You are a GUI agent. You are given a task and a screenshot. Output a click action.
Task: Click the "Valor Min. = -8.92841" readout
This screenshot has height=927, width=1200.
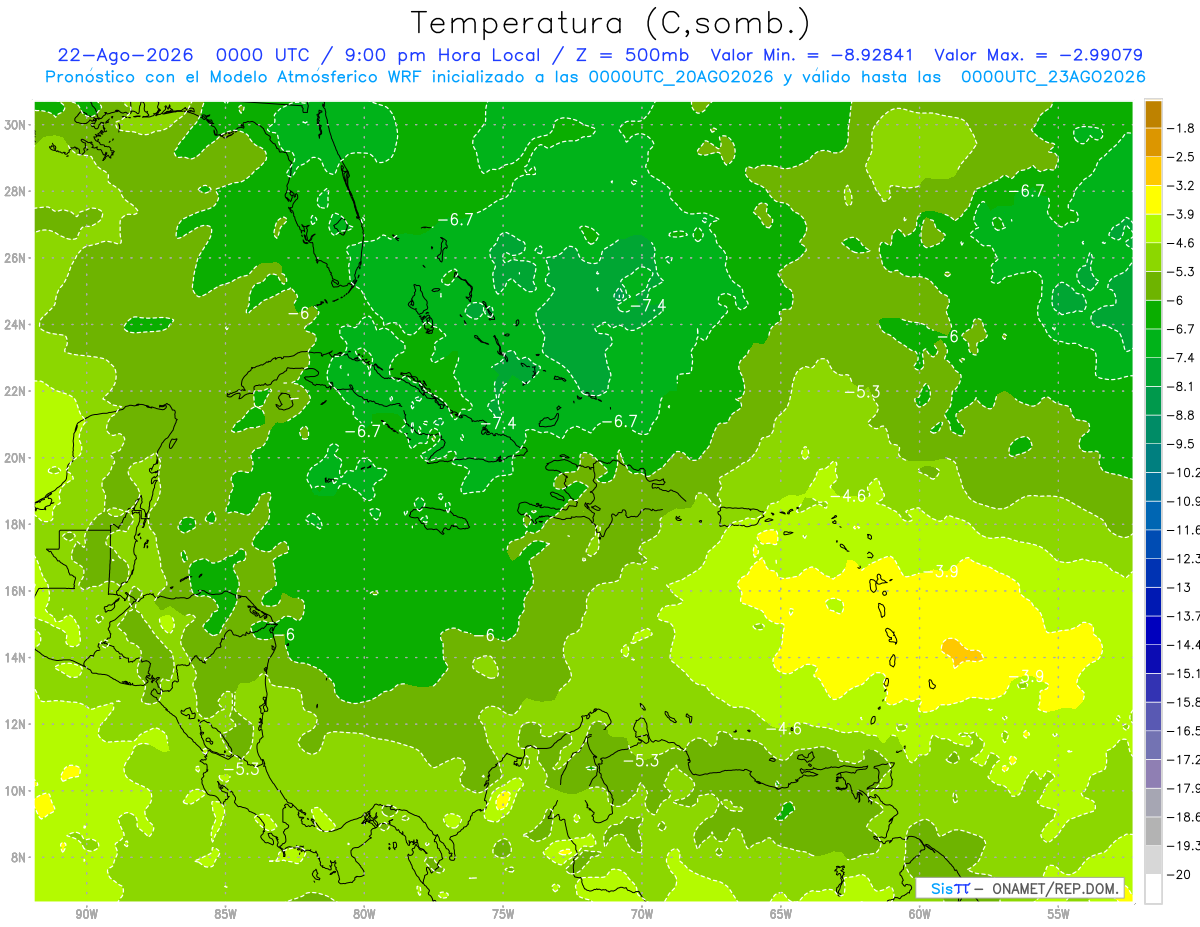[x=813, y=55]
